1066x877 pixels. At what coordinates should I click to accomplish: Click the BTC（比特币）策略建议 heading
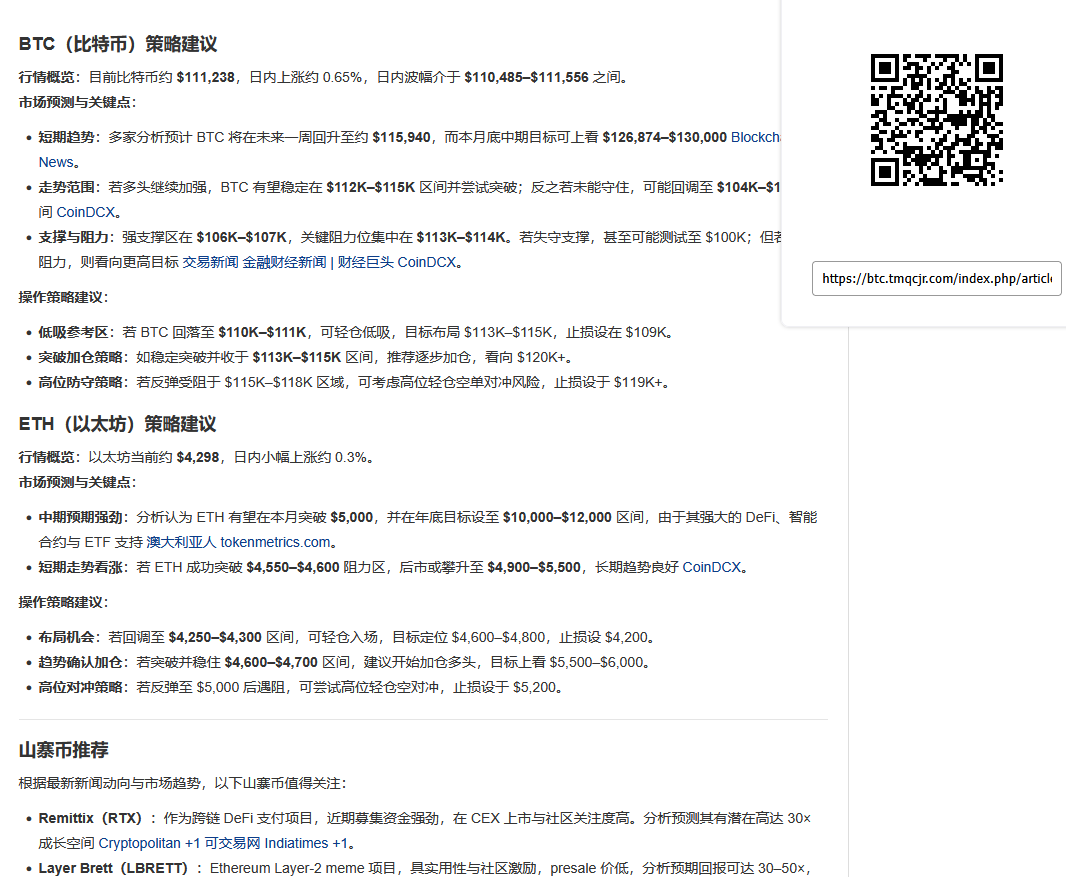click(118, 44)
